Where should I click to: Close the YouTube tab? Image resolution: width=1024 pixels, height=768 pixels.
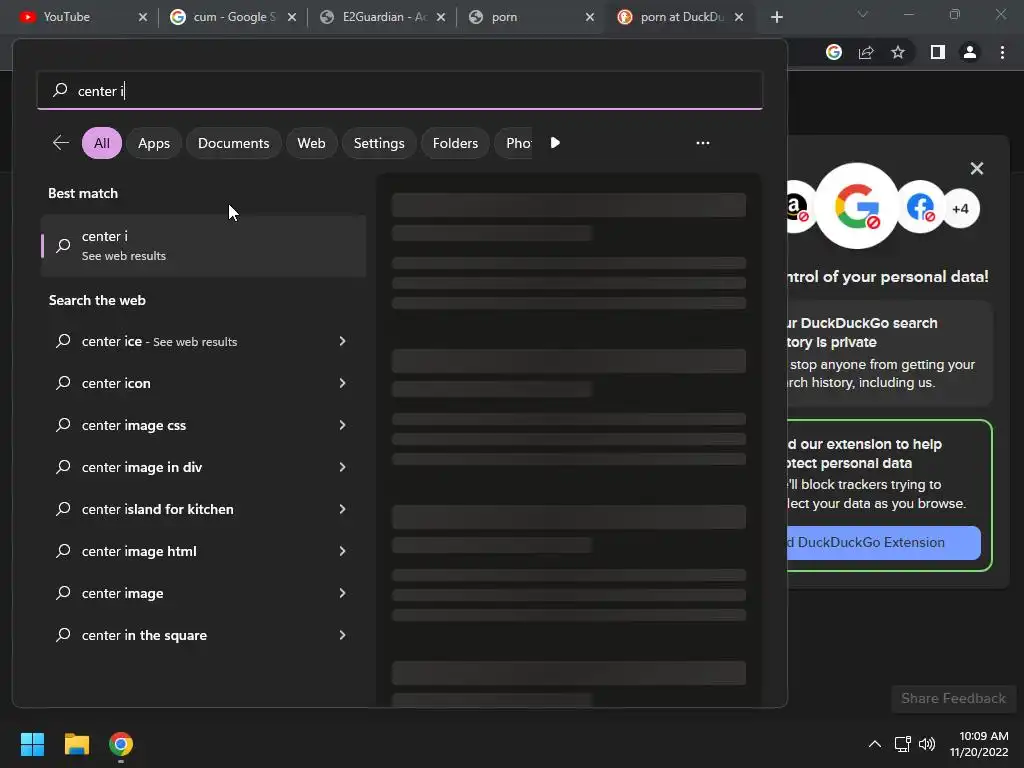(143, 17)
